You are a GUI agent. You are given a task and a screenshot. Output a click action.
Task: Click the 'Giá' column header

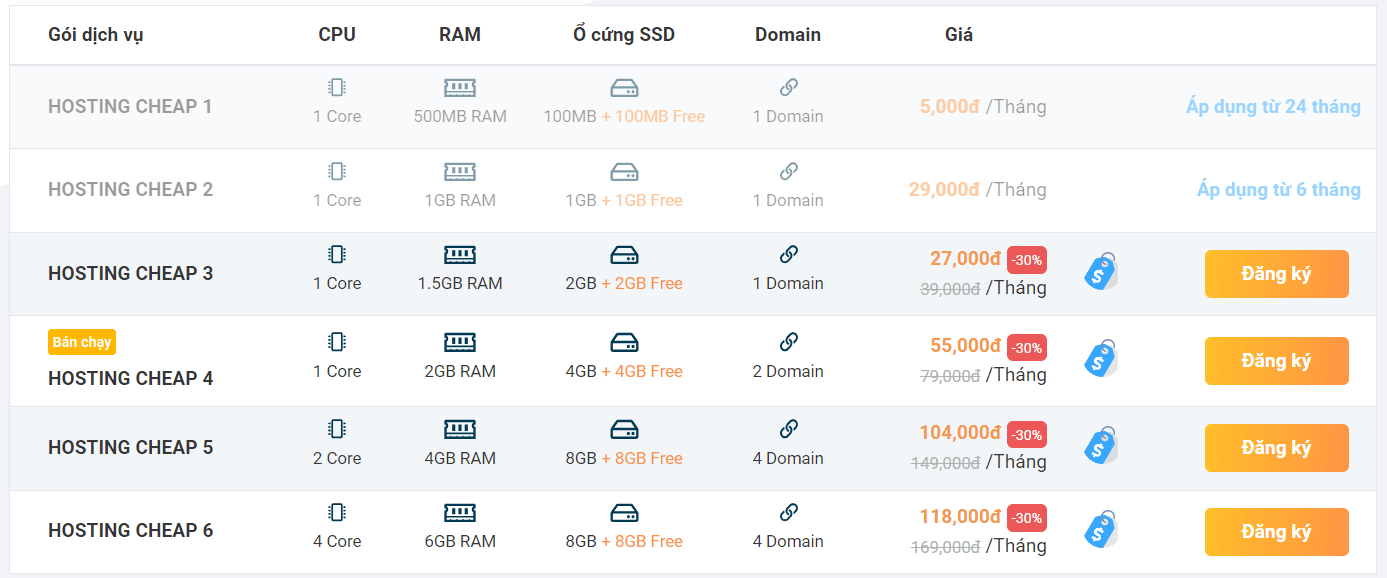pyautogui.click(x=959, y=35)
